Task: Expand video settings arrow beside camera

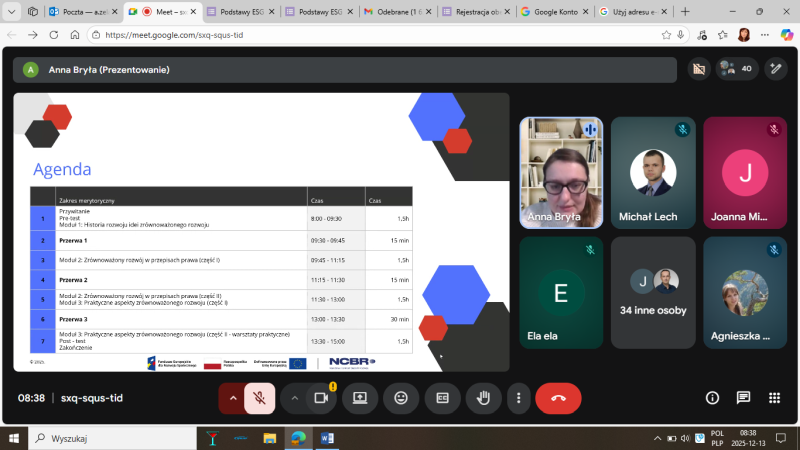Action: click(295, 398)
